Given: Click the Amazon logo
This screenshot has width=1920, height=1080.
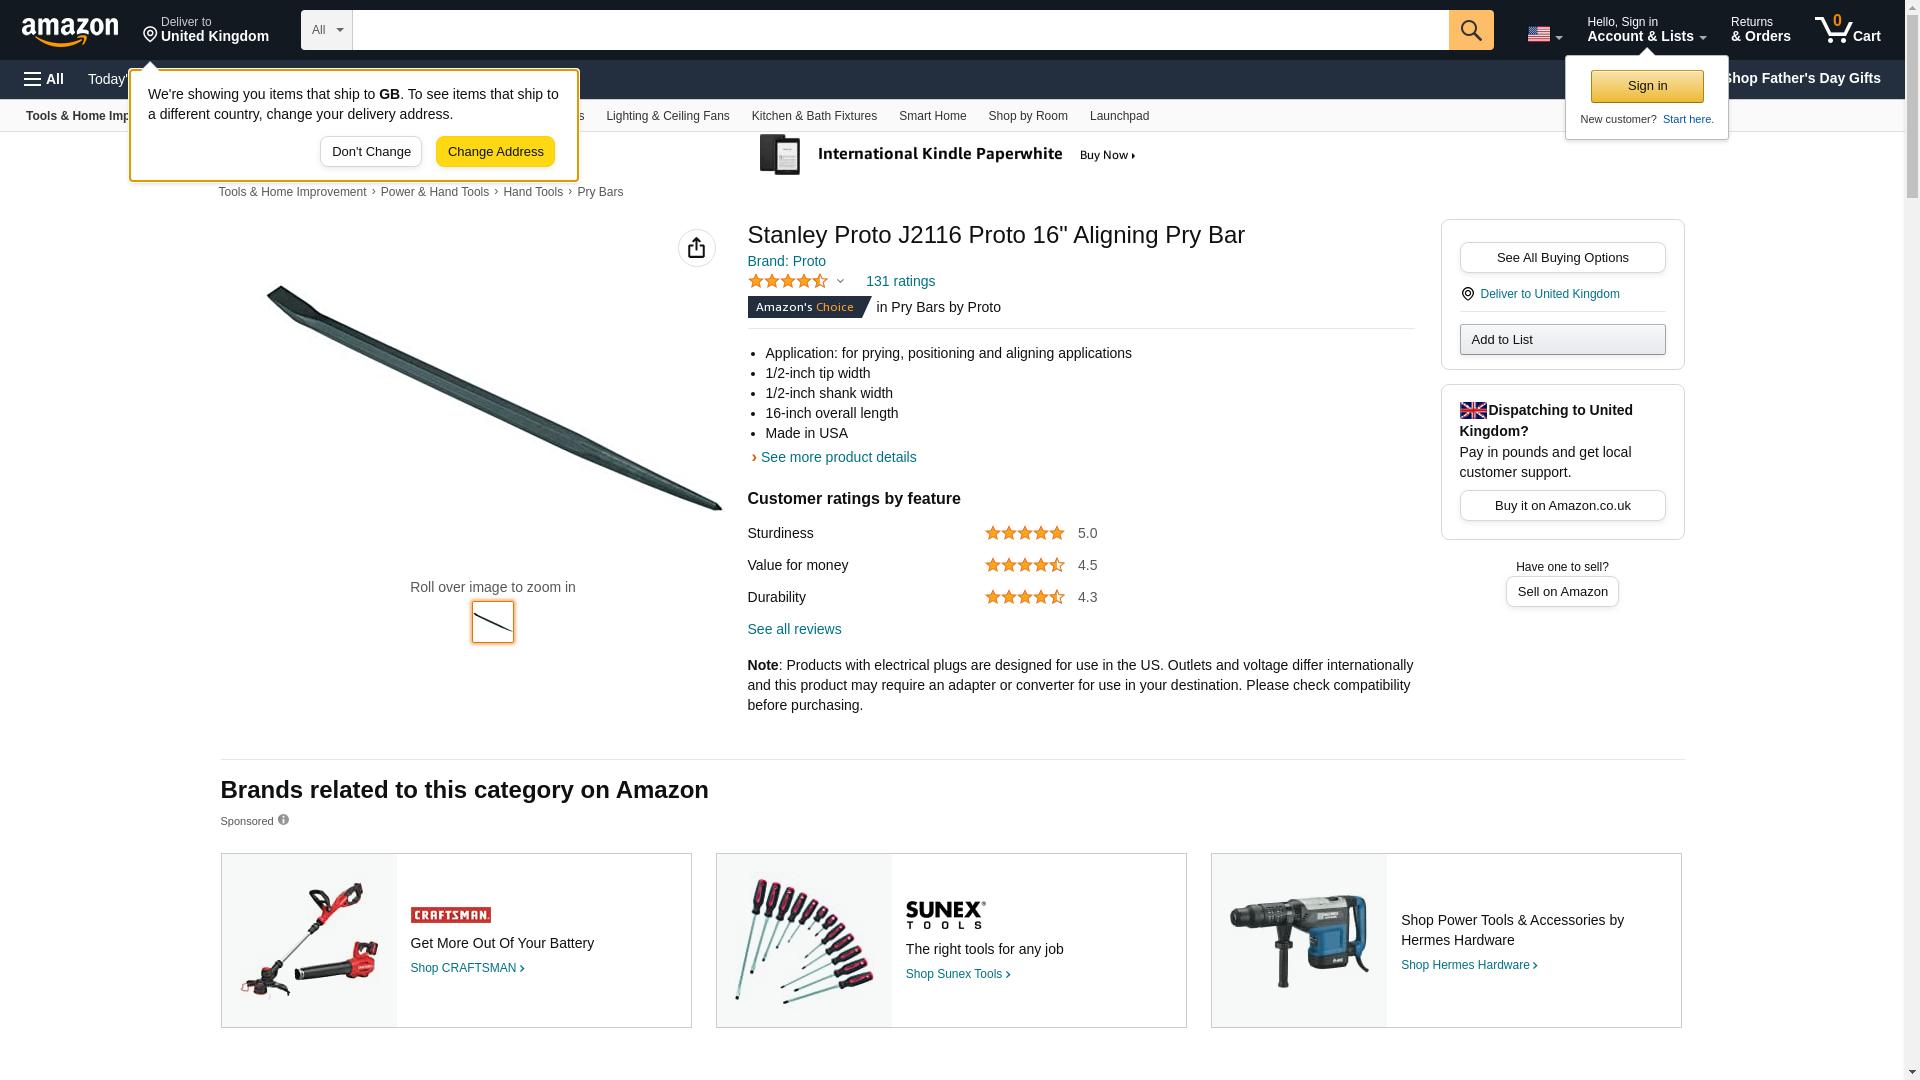Looking at the screenshot, I should (70, 31).
